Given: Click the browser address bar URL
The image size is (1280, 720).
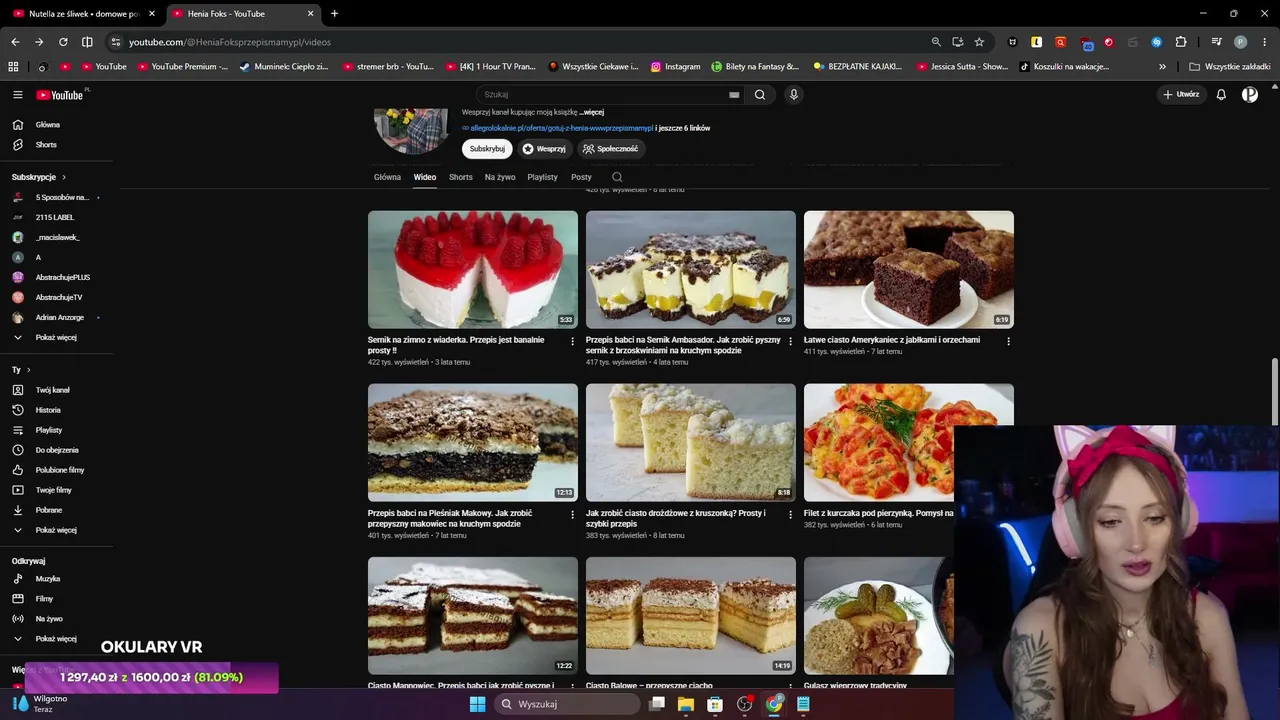Looking at the screenshot, I should [230, 42].
